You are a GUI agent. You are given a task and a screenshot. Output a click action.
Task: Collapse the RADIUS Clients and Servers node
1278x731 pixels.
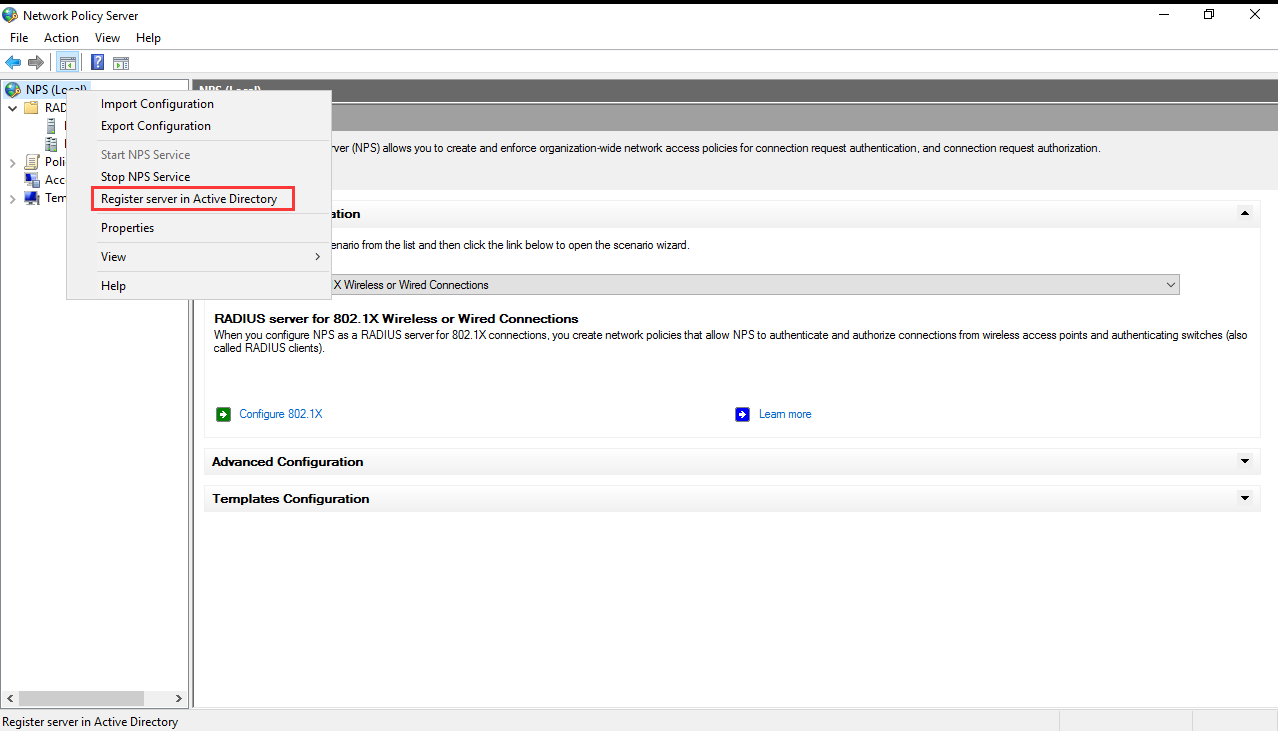12,107
